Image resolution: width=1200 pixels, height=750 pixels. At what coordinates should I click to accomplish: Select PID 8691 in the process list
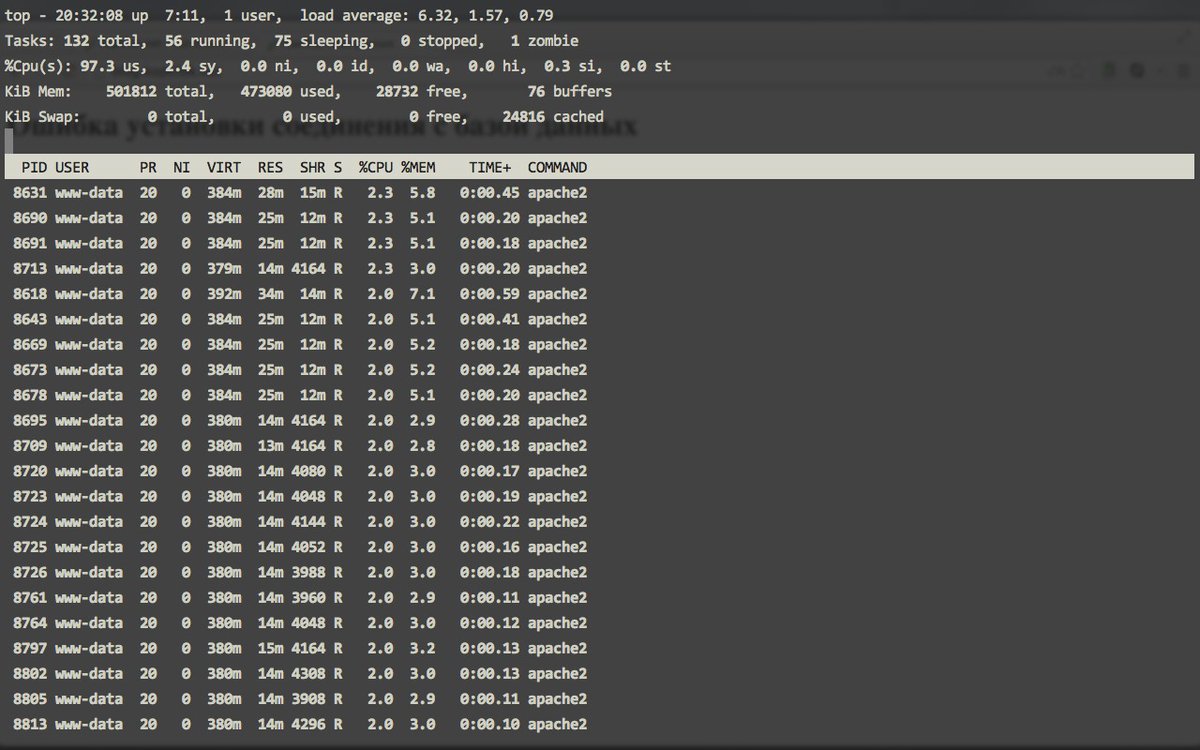(x=30, y=243)
